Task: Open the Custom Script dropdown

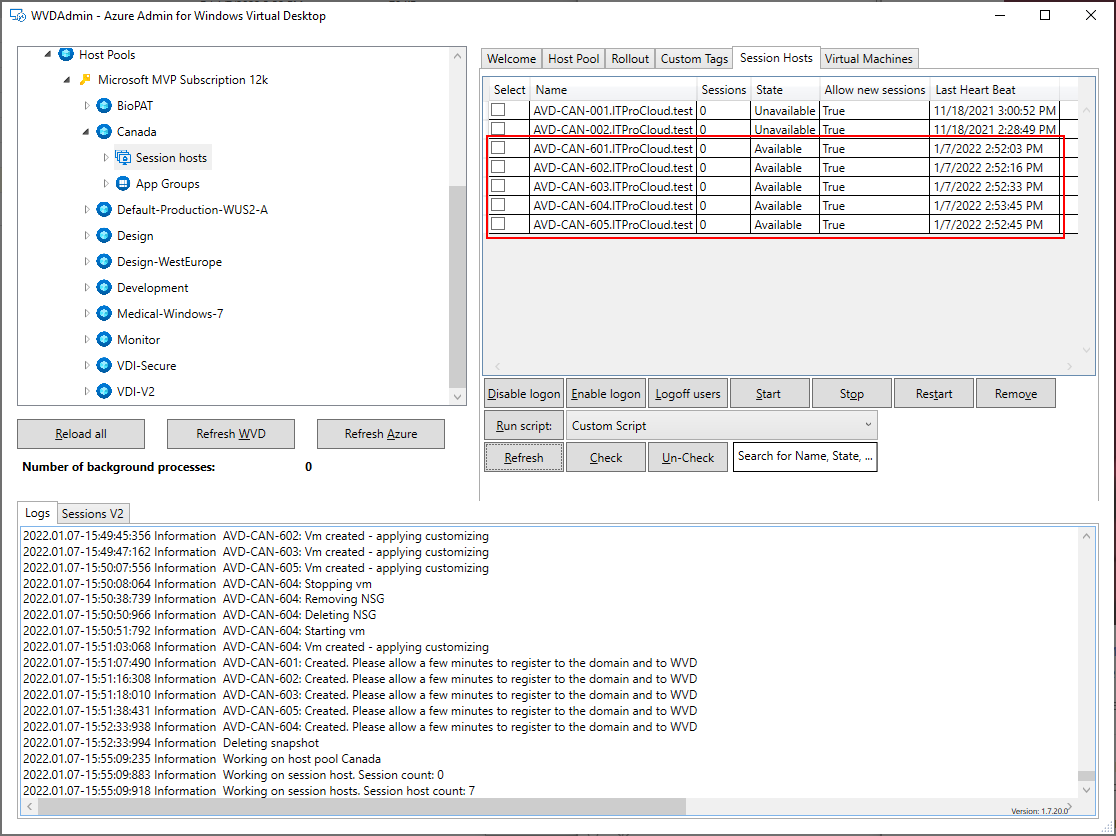Action: click(722, 425)
